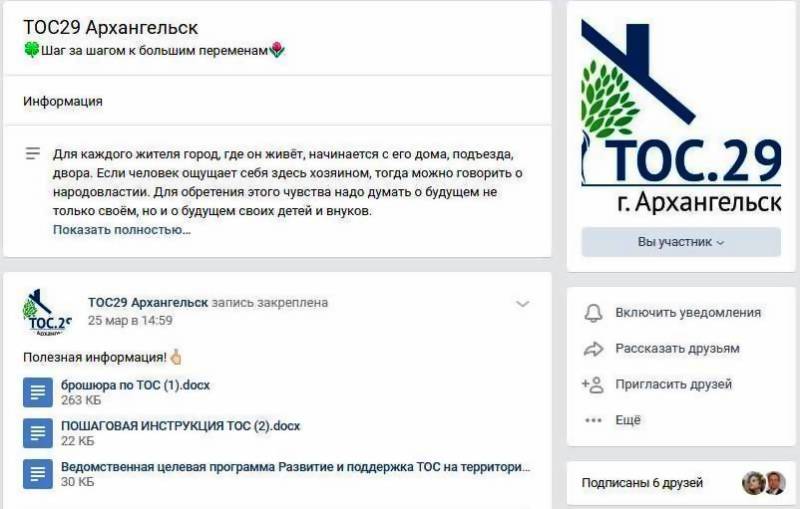800x509 pixels.
Task: Click the ТОС29 Архангельск post author name
Action: tap(148, 303)
